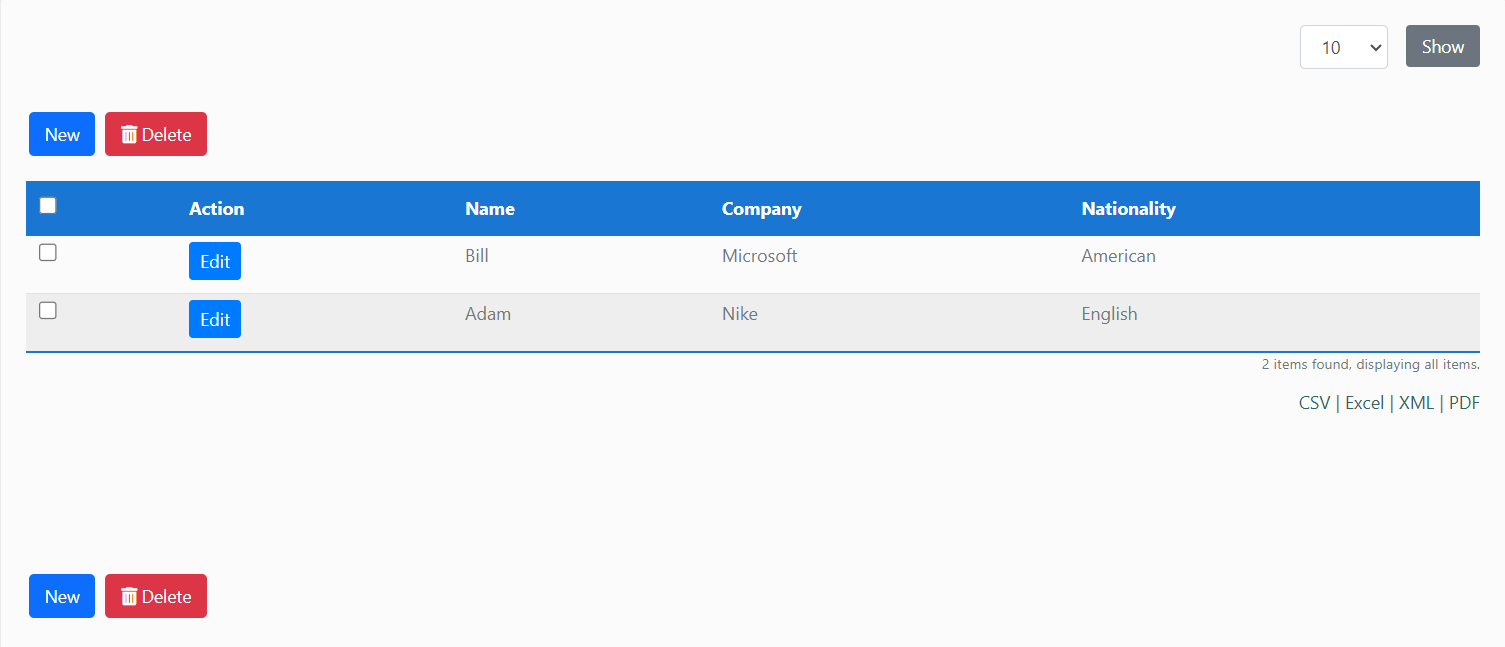Click the top New button
The height and width of the screenshot is (647, 1505).
pos(62,135)
